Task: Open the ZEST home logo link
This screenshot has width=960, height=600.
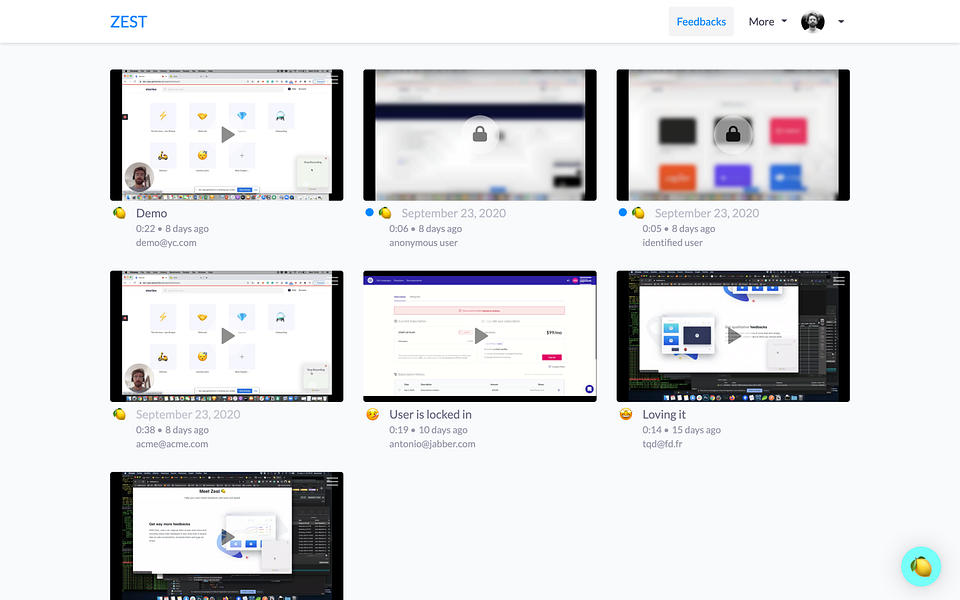Action: click(129, 21)
